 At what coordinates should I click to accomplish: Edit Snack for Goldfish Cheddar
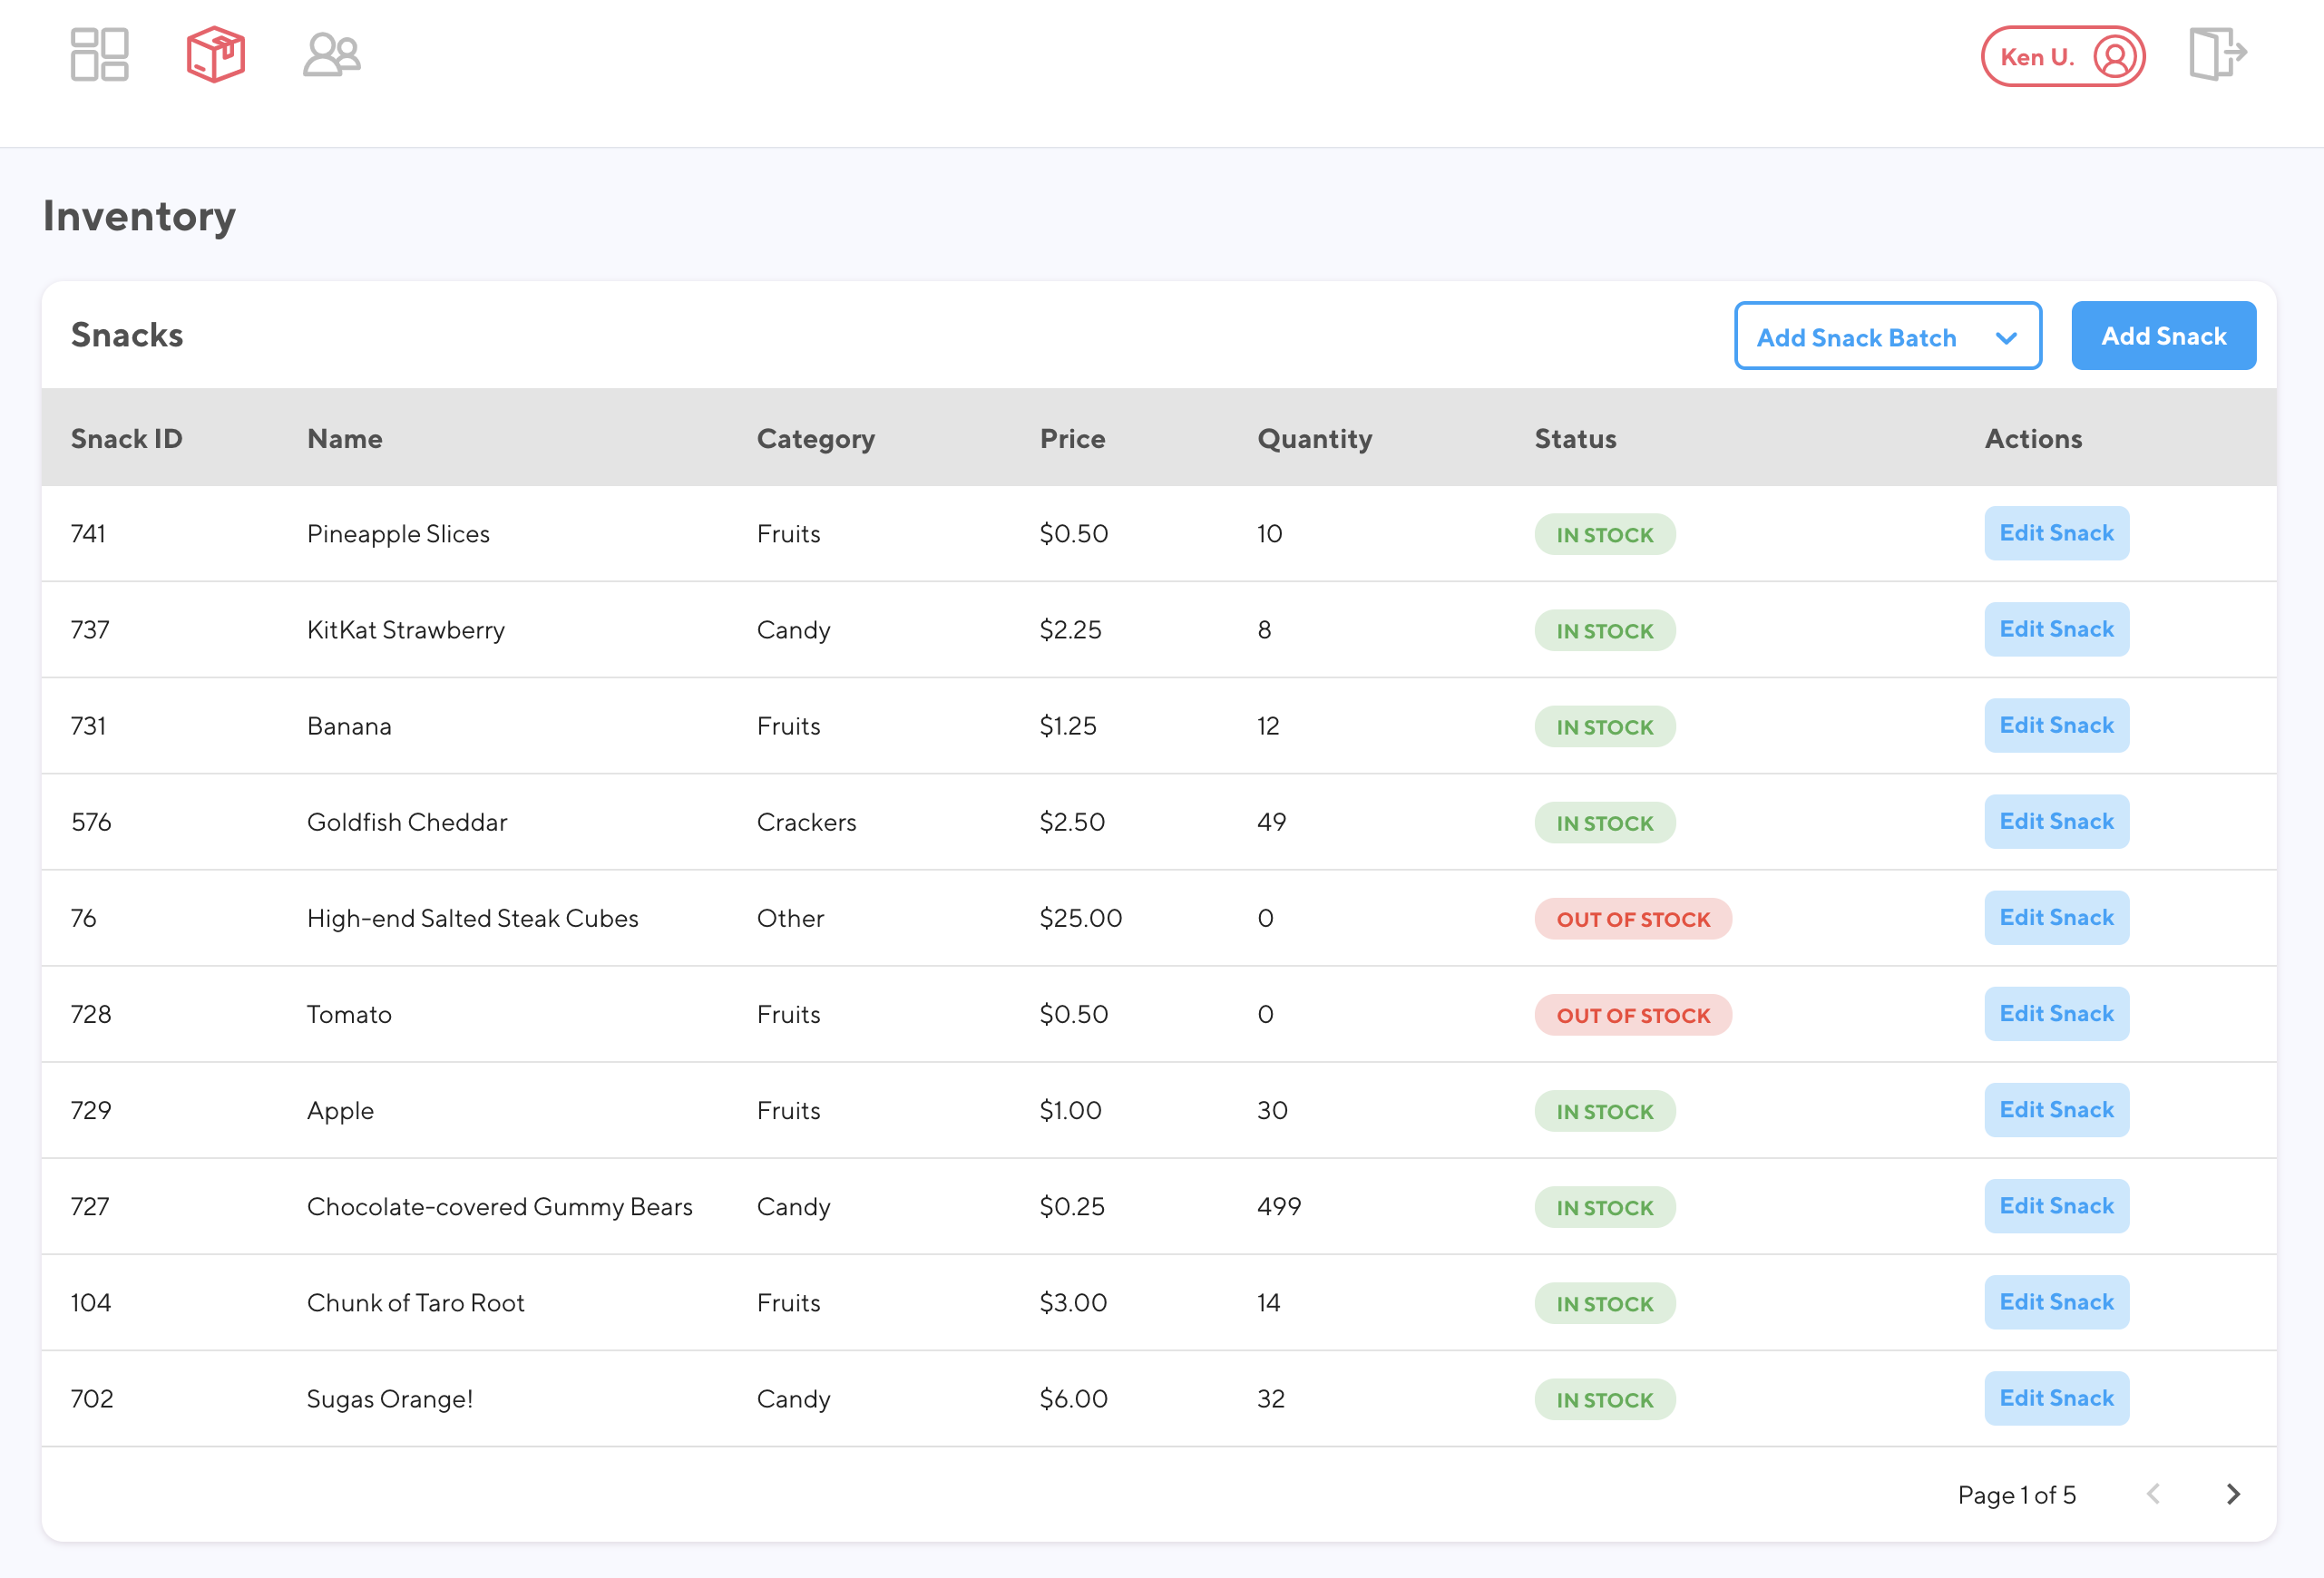pos(2056,821)
